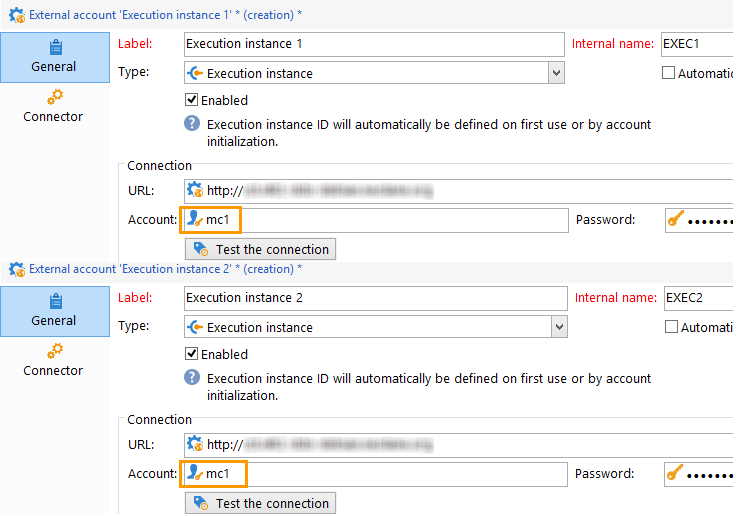
Task: Toggle the Automatic checkbox beside EXEC1 type
Action: pos(669,73)
